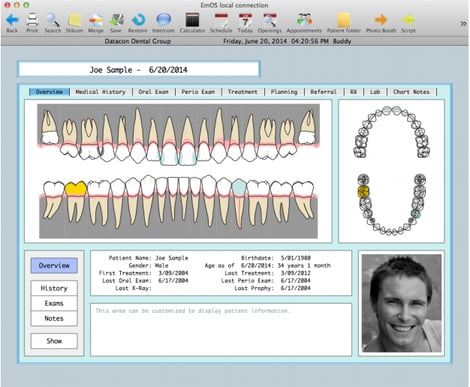Click the History side button
This screenshot has width=470, height=387.
click(54, 288)
